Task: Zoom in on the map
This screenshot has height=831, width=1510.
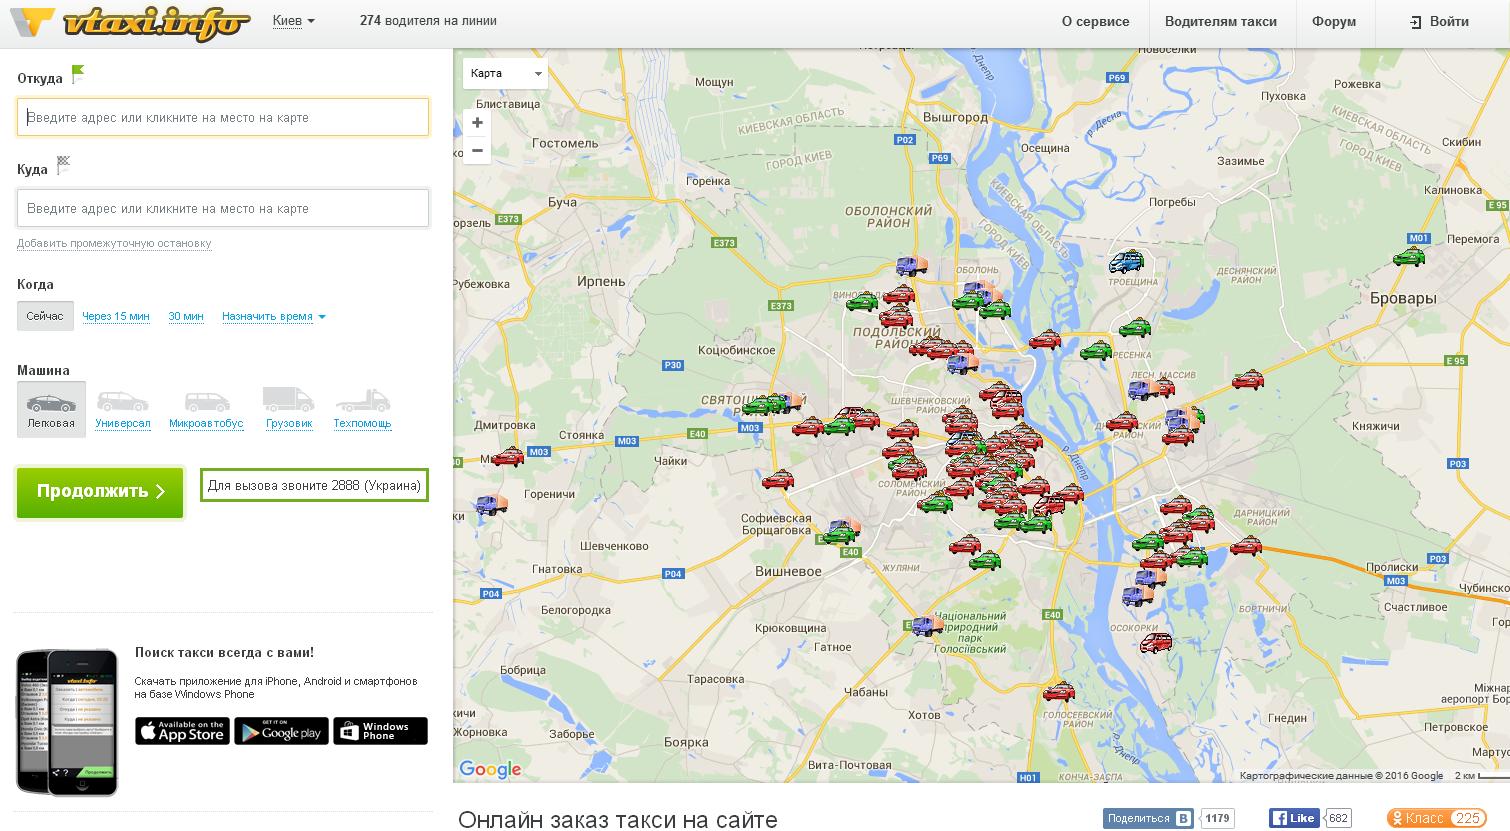Action: pos(477,123)
